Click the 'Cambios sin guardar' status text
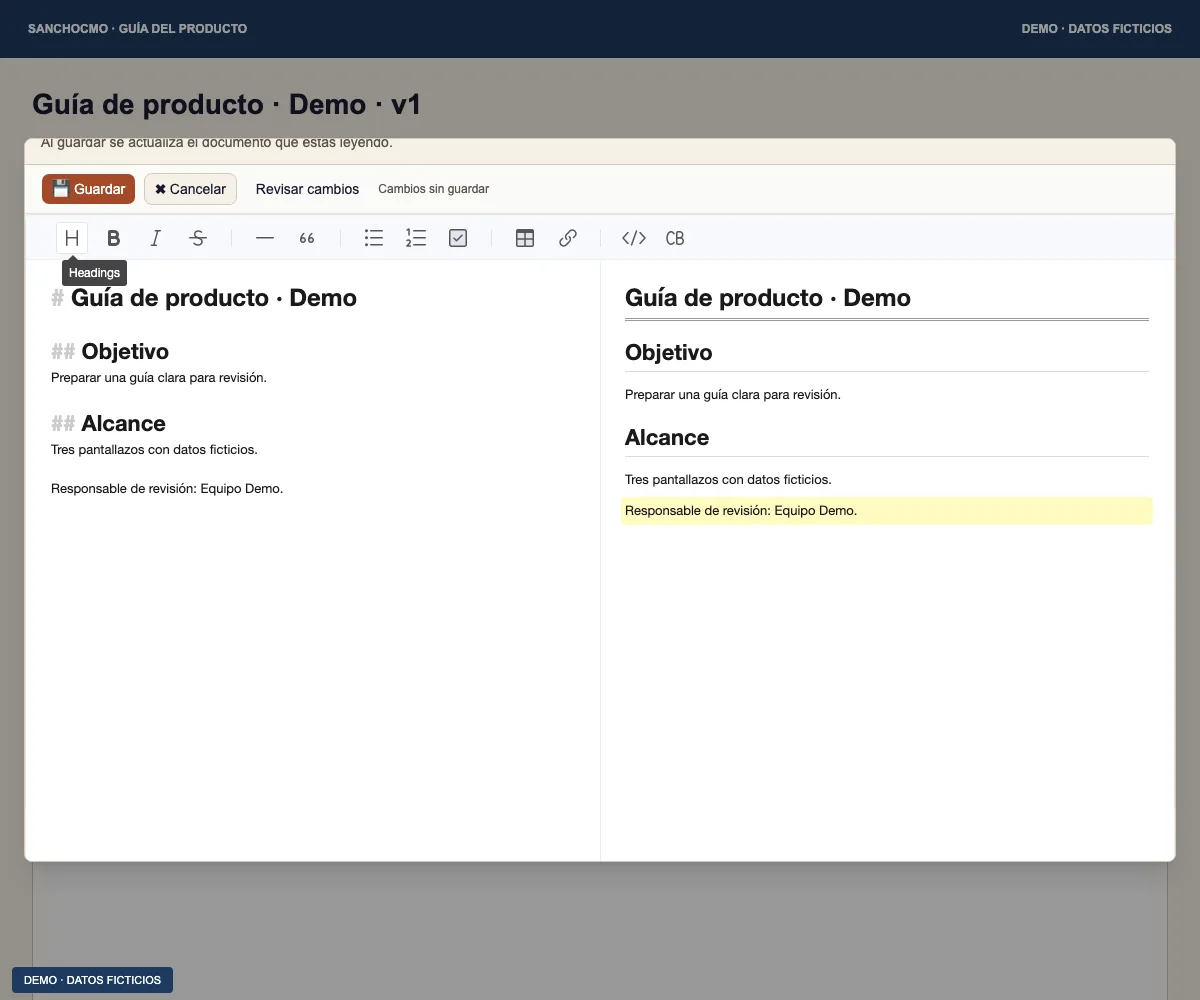1200x1000 pixels. tap(434, 189)
